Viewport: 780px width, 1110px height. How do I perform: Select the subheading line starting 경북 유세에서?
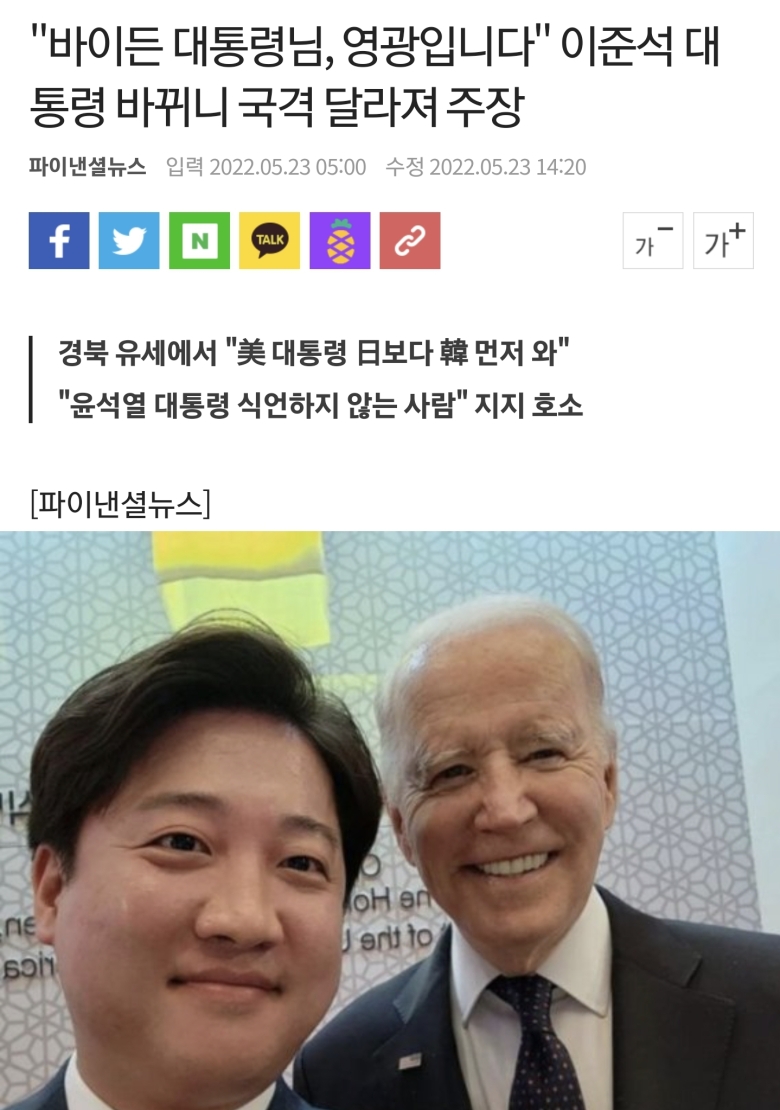(314, 352)
